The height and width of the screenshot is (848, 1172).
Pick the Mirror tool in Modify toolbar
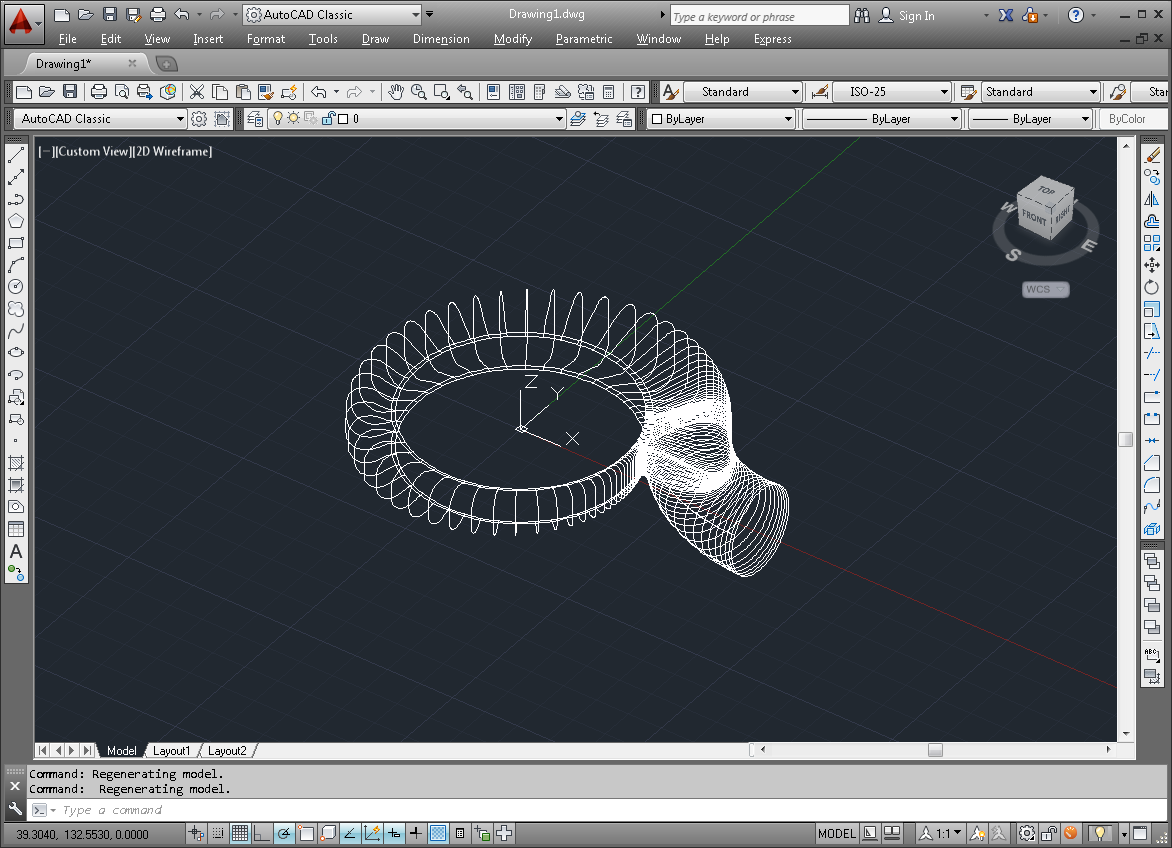click(1152, 199)
